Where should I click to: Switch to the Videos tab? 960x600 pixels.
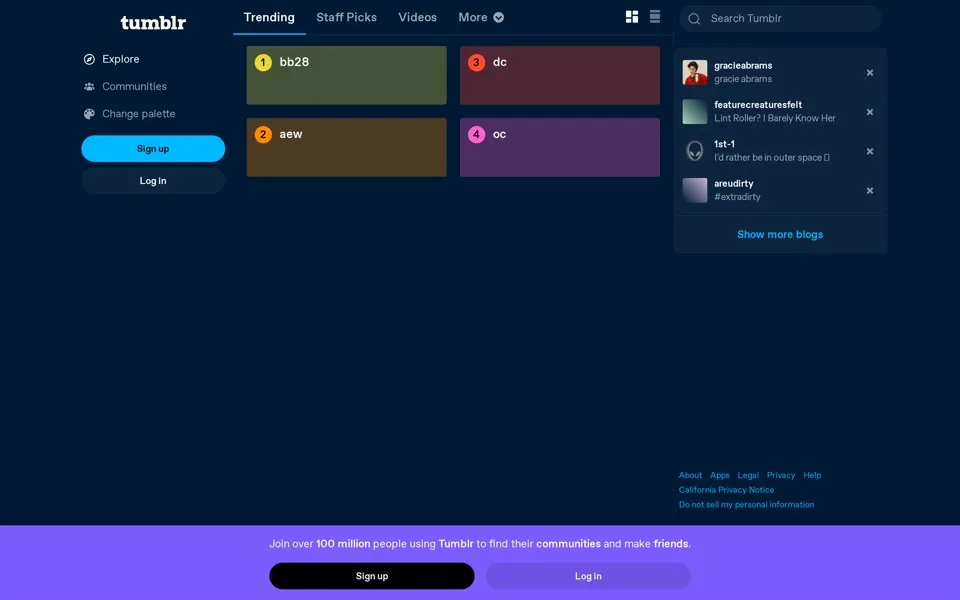click(418, 17)
